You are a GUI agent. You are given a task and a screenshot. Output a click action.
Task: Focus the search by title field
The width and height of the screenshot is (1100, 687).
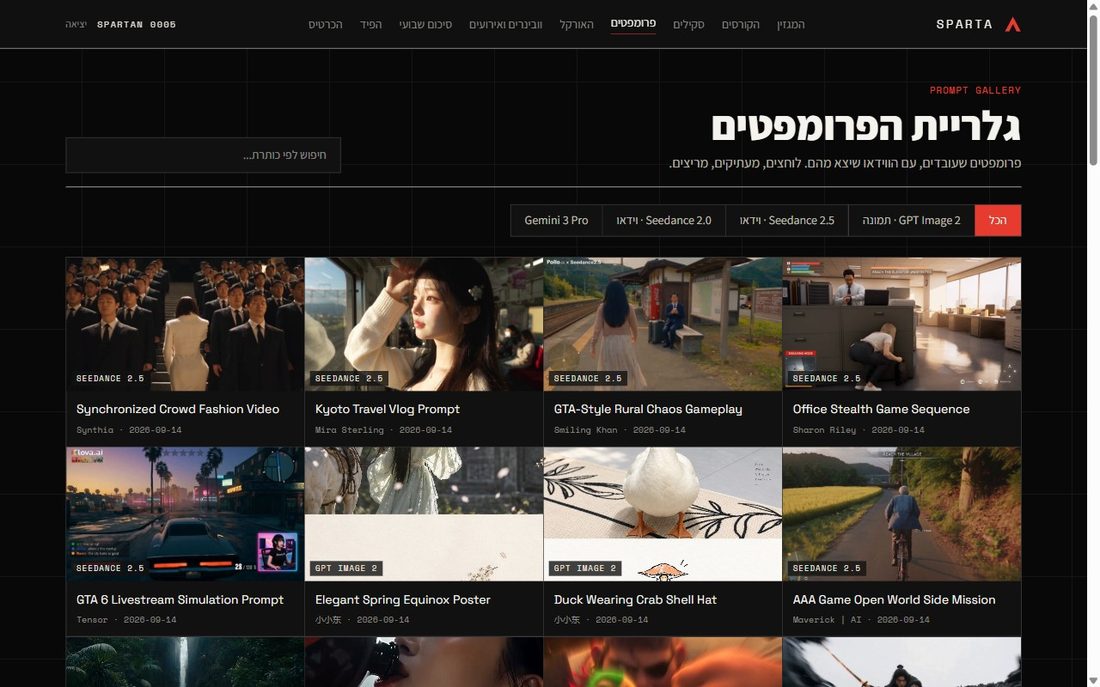click(203, 155)
